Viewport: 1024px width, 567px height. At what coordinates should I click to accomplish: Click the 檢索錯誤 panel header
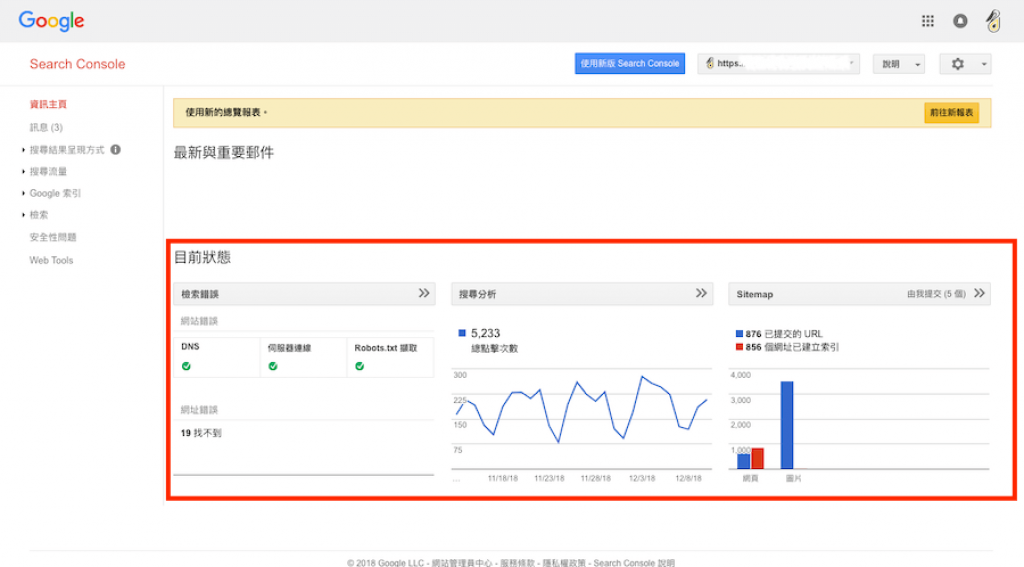(304, 294)
